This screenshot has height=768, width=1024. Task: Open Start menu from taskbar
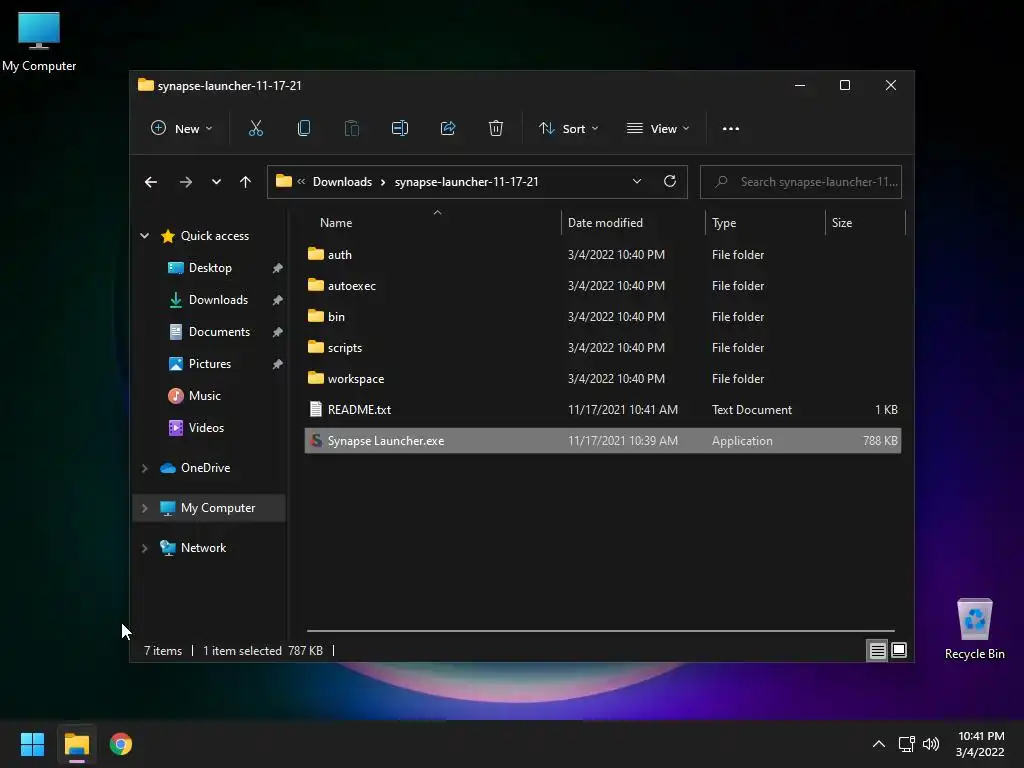pyautogui.click(x=32, y=744)
